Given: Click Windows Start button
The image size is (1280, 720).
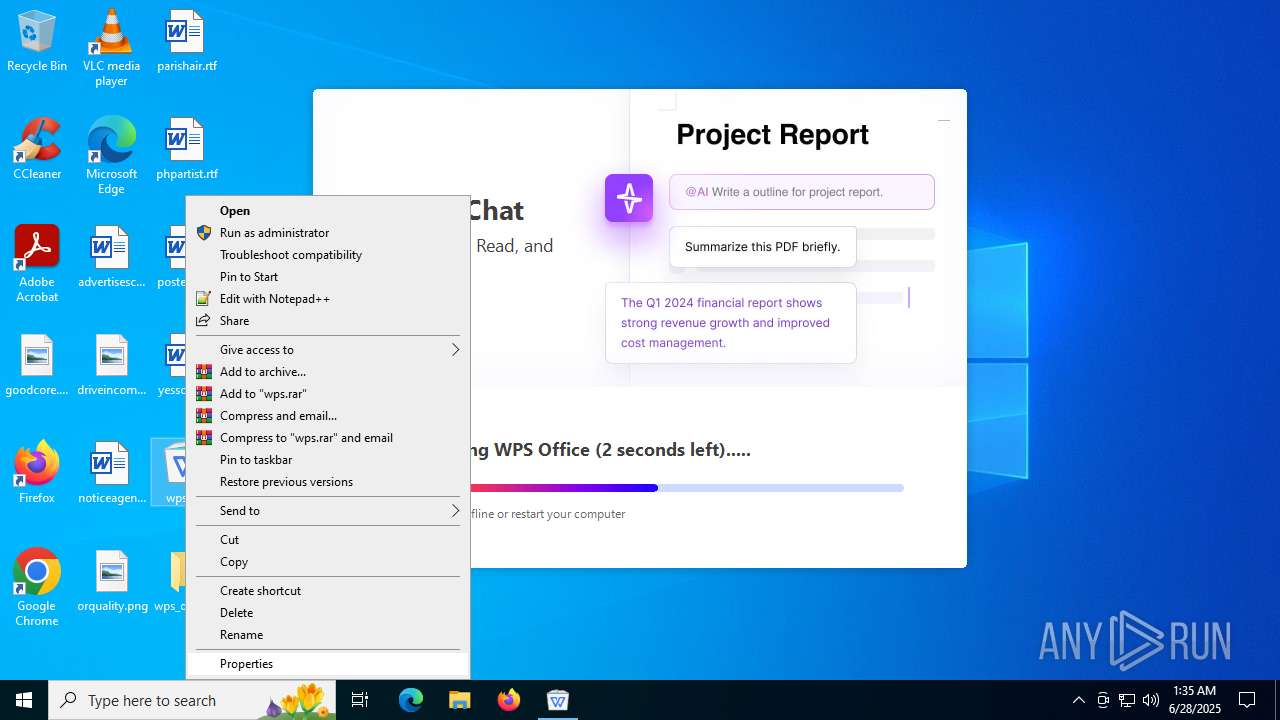Looking at the screenshot, I should (x=24, y=700).
